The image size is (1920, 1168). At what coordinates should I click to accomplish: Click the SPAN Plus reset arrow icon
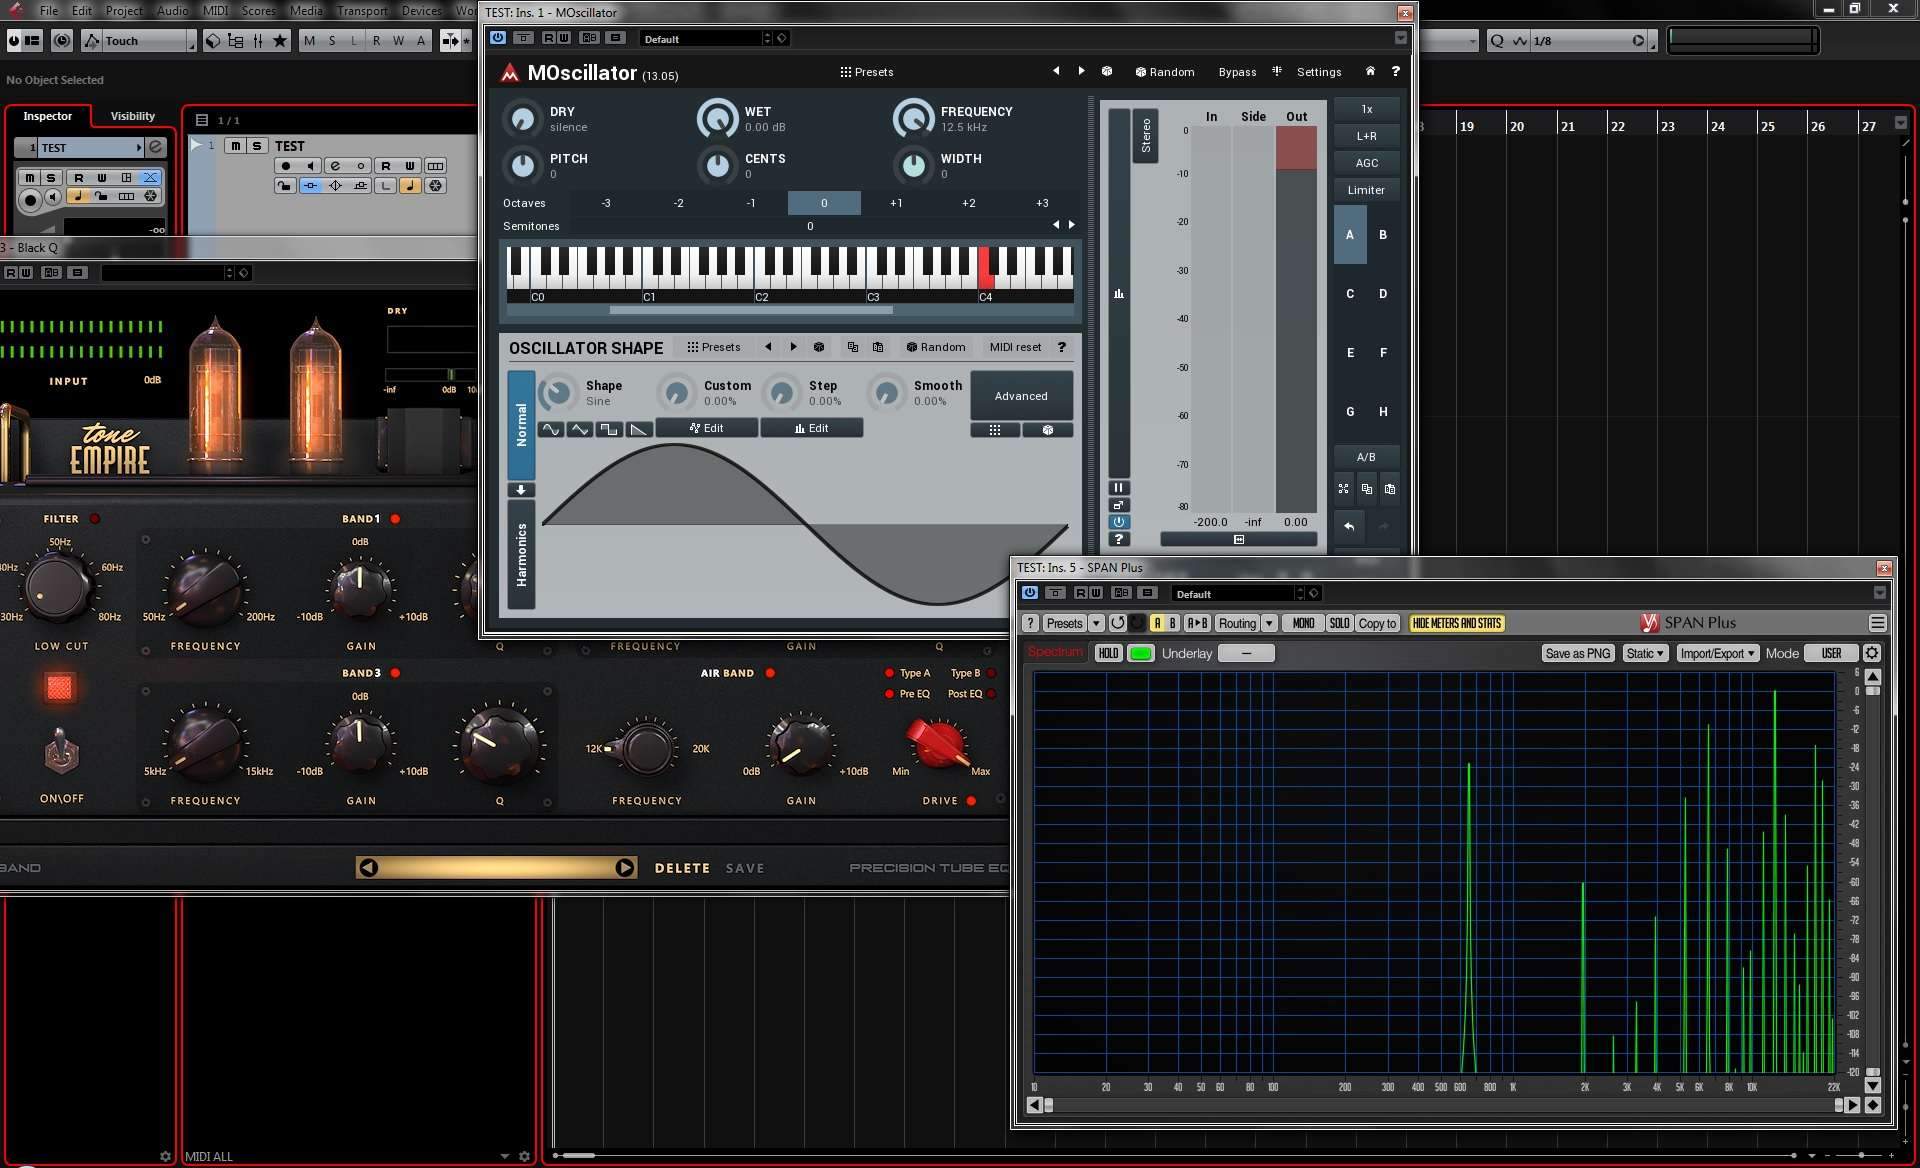[x=1117, y=623]
